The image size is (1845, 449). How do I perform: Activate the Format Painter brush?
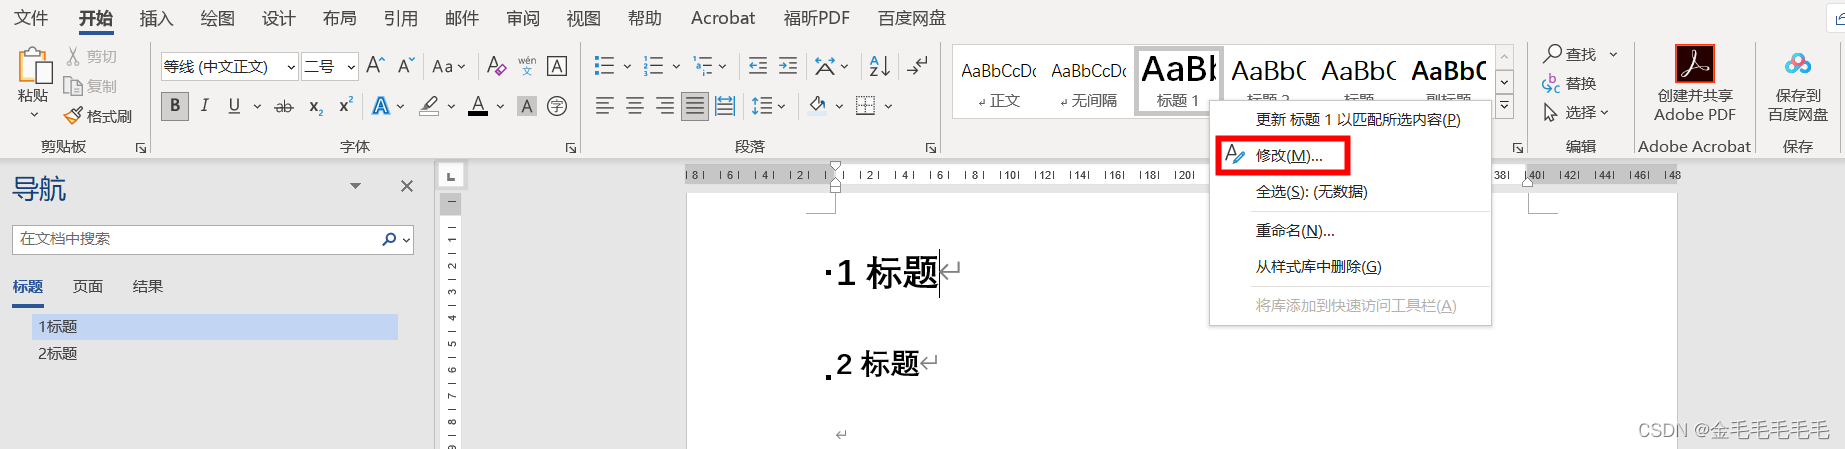coord(98,116)
